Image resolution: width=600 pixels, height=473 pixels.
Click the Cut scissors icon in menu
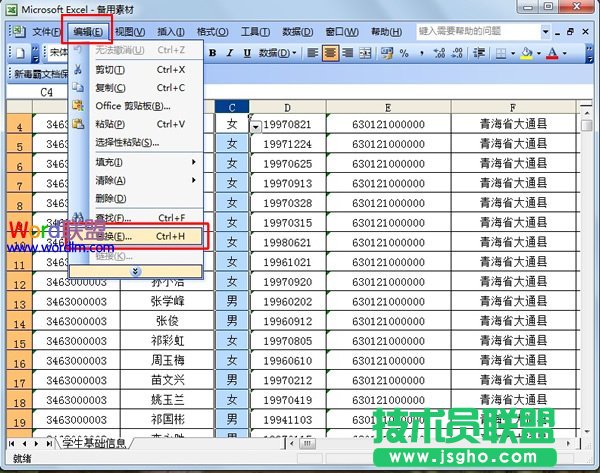coord(79,70)
